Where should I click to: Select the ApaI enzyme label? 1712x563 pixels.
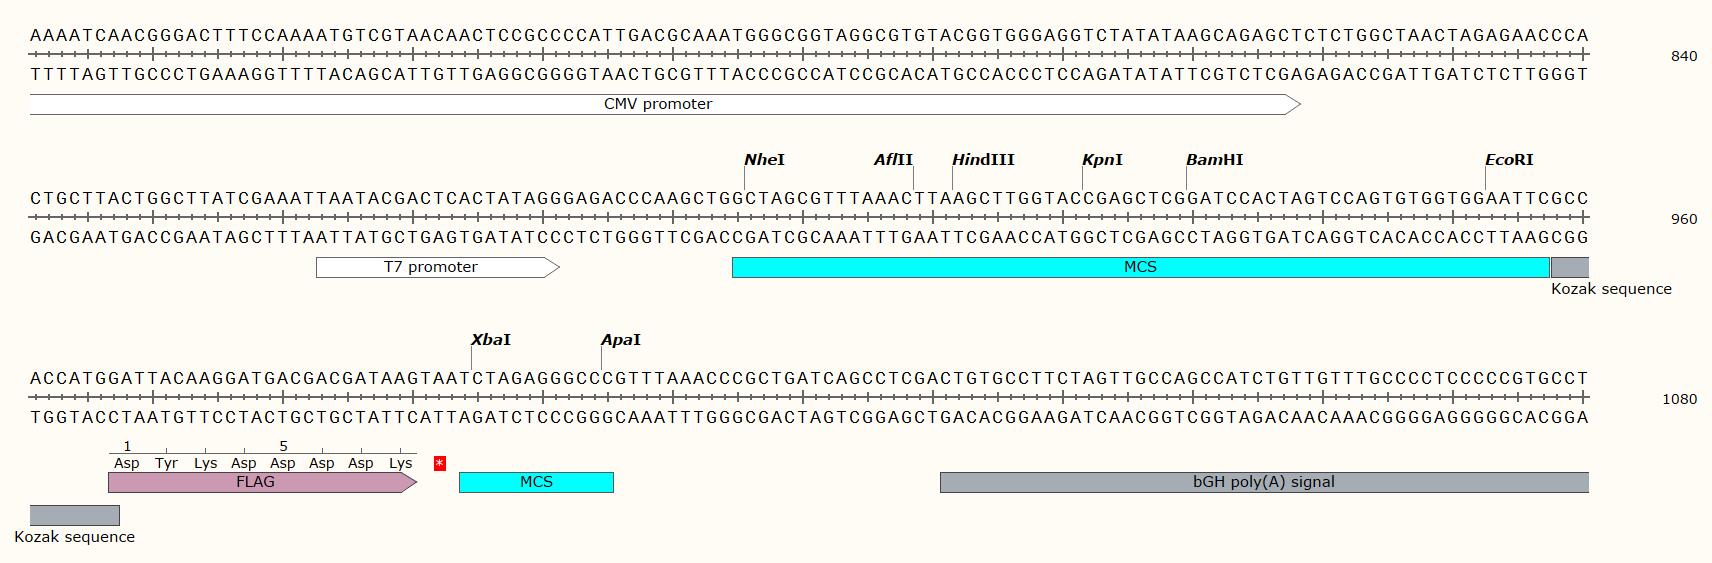click(620, 340)
